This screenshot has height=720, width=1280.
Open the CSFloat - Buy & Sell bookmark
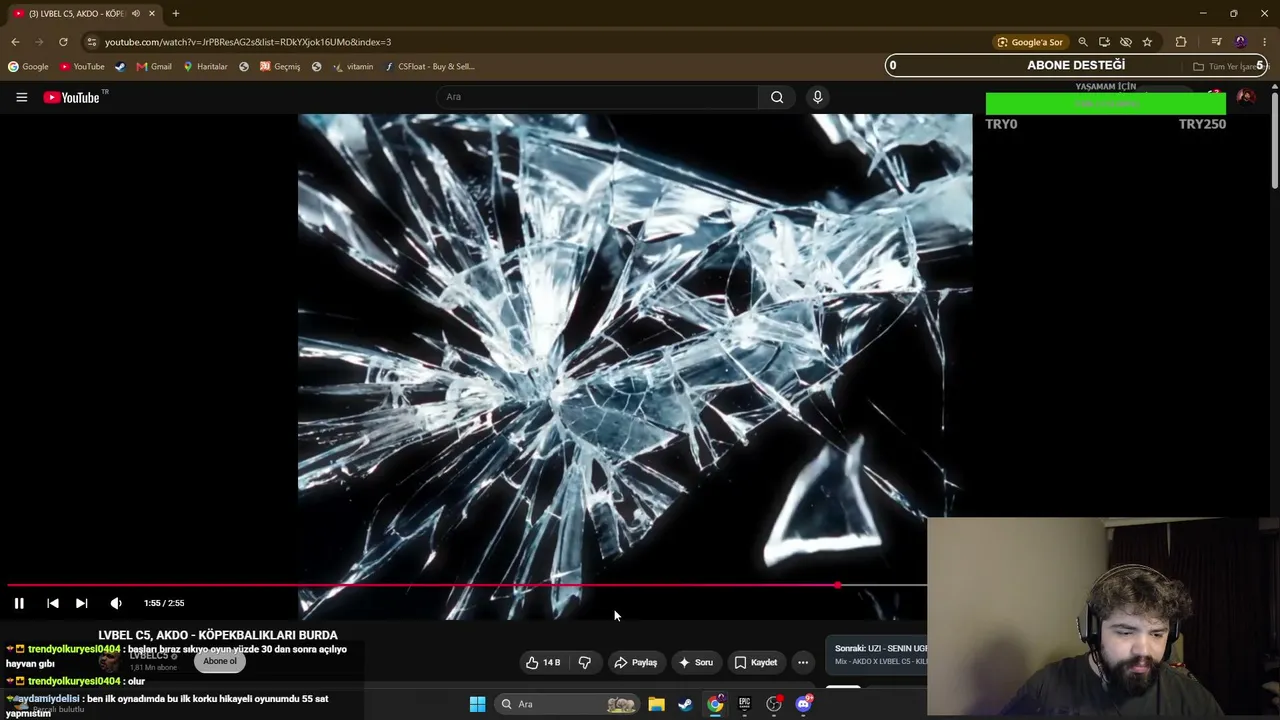(x=429, y=67)
